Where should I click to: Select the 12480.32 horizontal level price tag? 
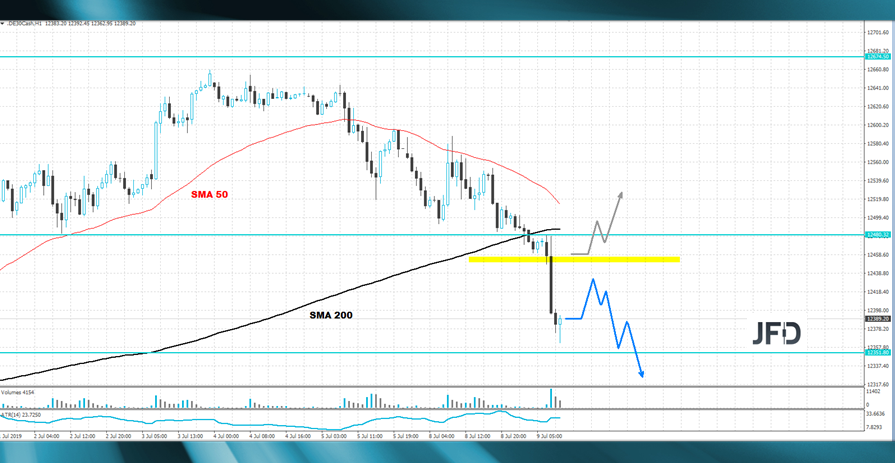pos(878,235)
